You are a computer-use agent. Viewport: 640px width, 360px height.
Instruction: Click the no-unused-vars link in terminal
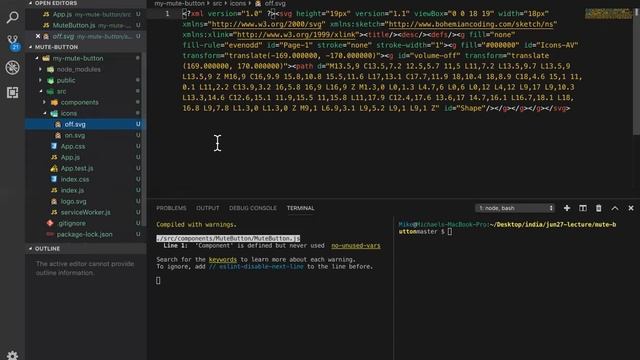tap(356, 246)
